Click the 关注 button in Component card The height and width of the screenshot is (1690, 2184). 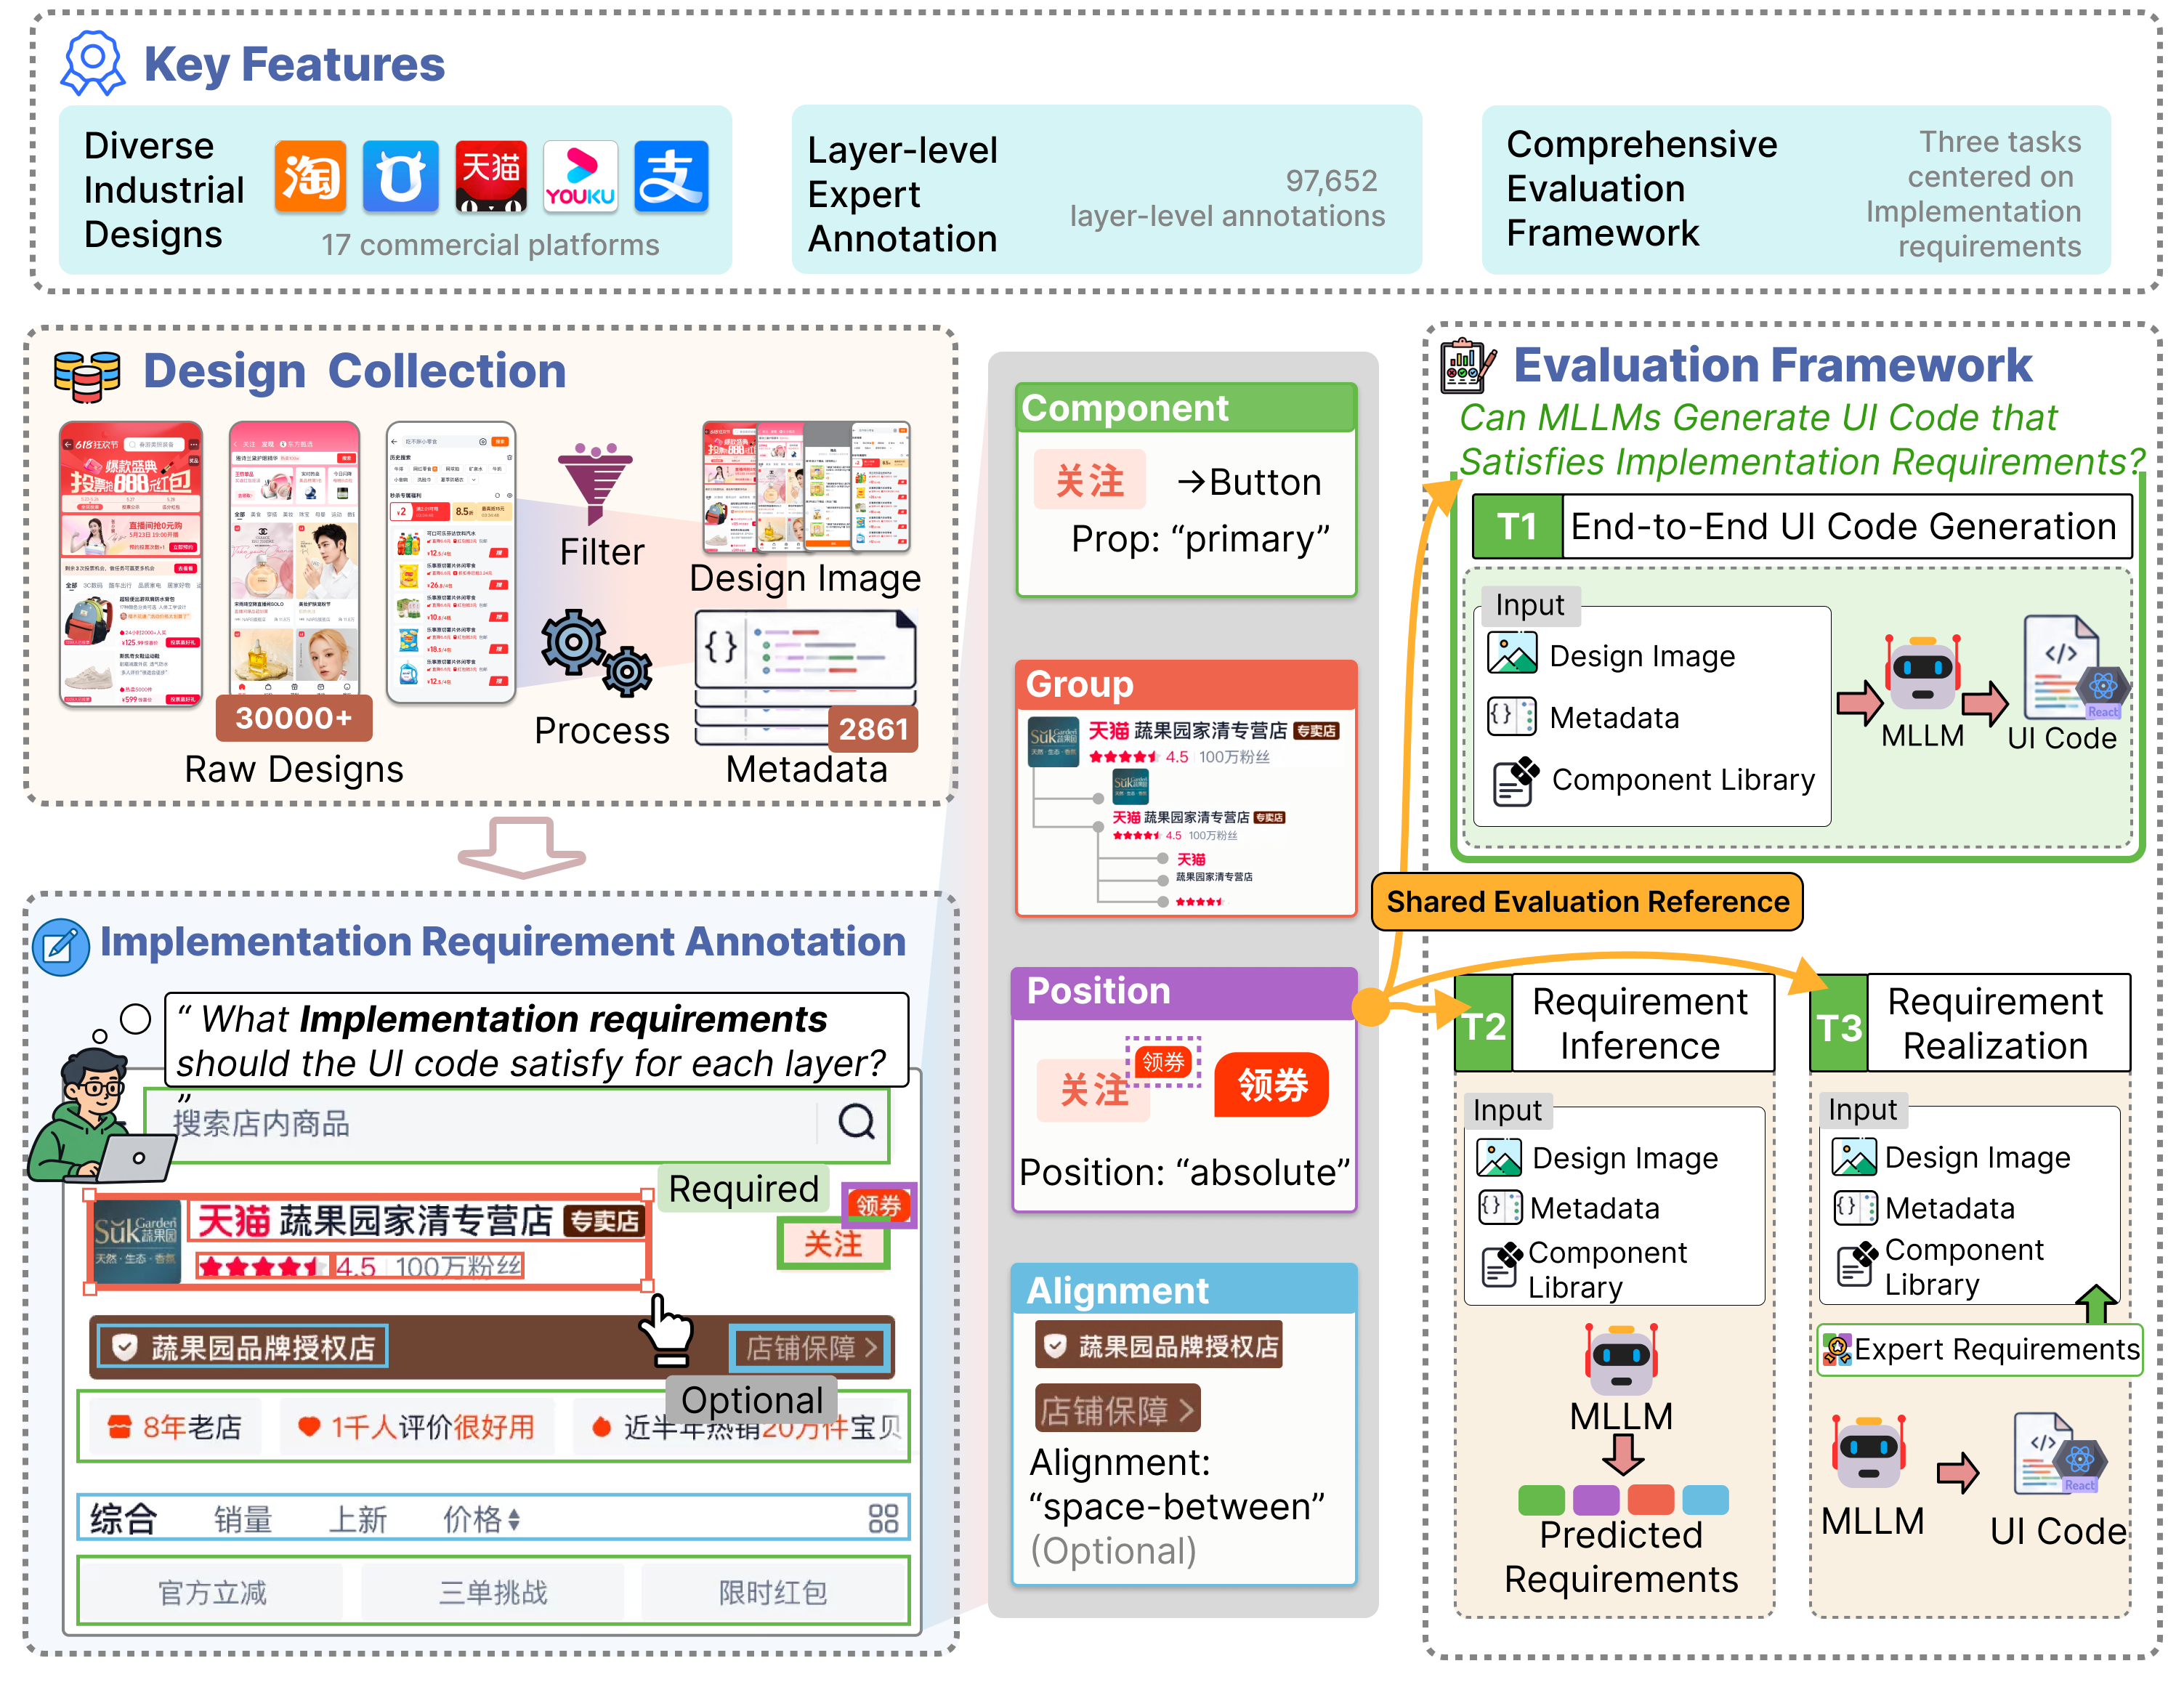tap(1089, 481)
